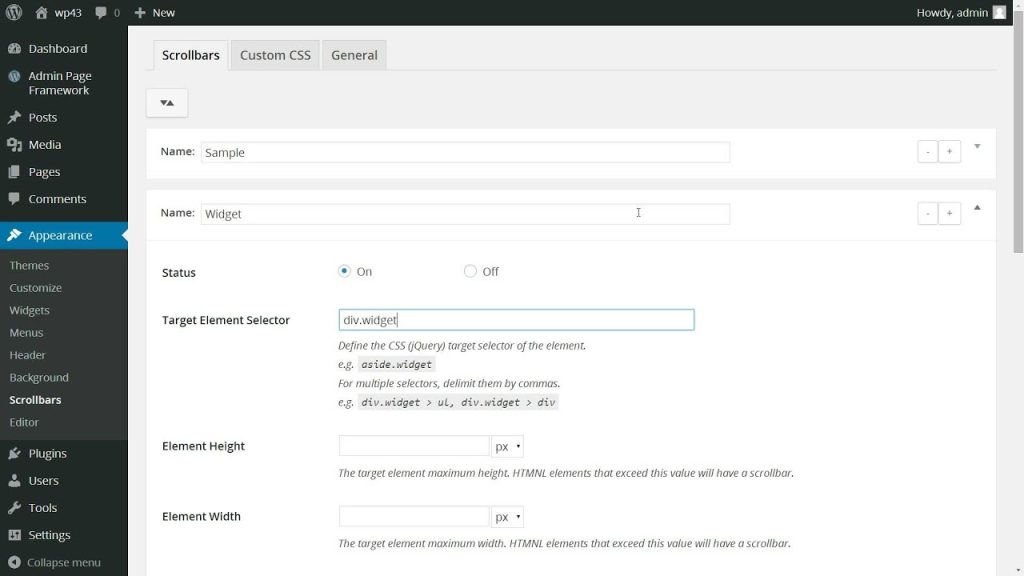
Task: Collapse the Widget section
Action: pyautogui.click(x=977, y=207)
